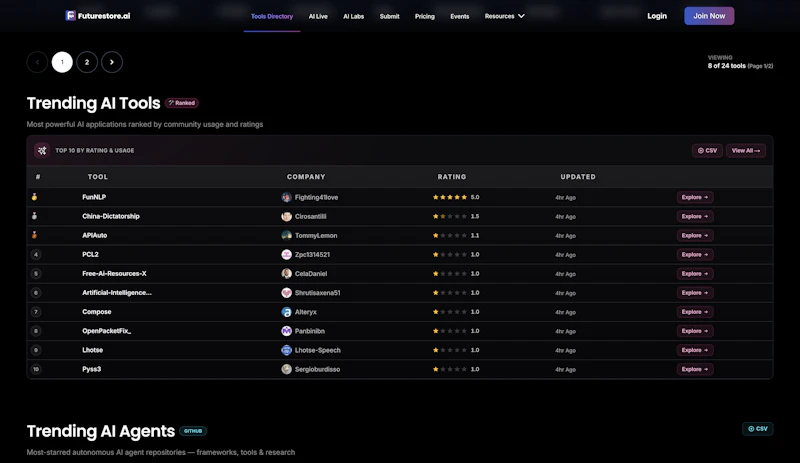Open the AI Labs menu item
The image size is (800, 463).
click(354, 16)
